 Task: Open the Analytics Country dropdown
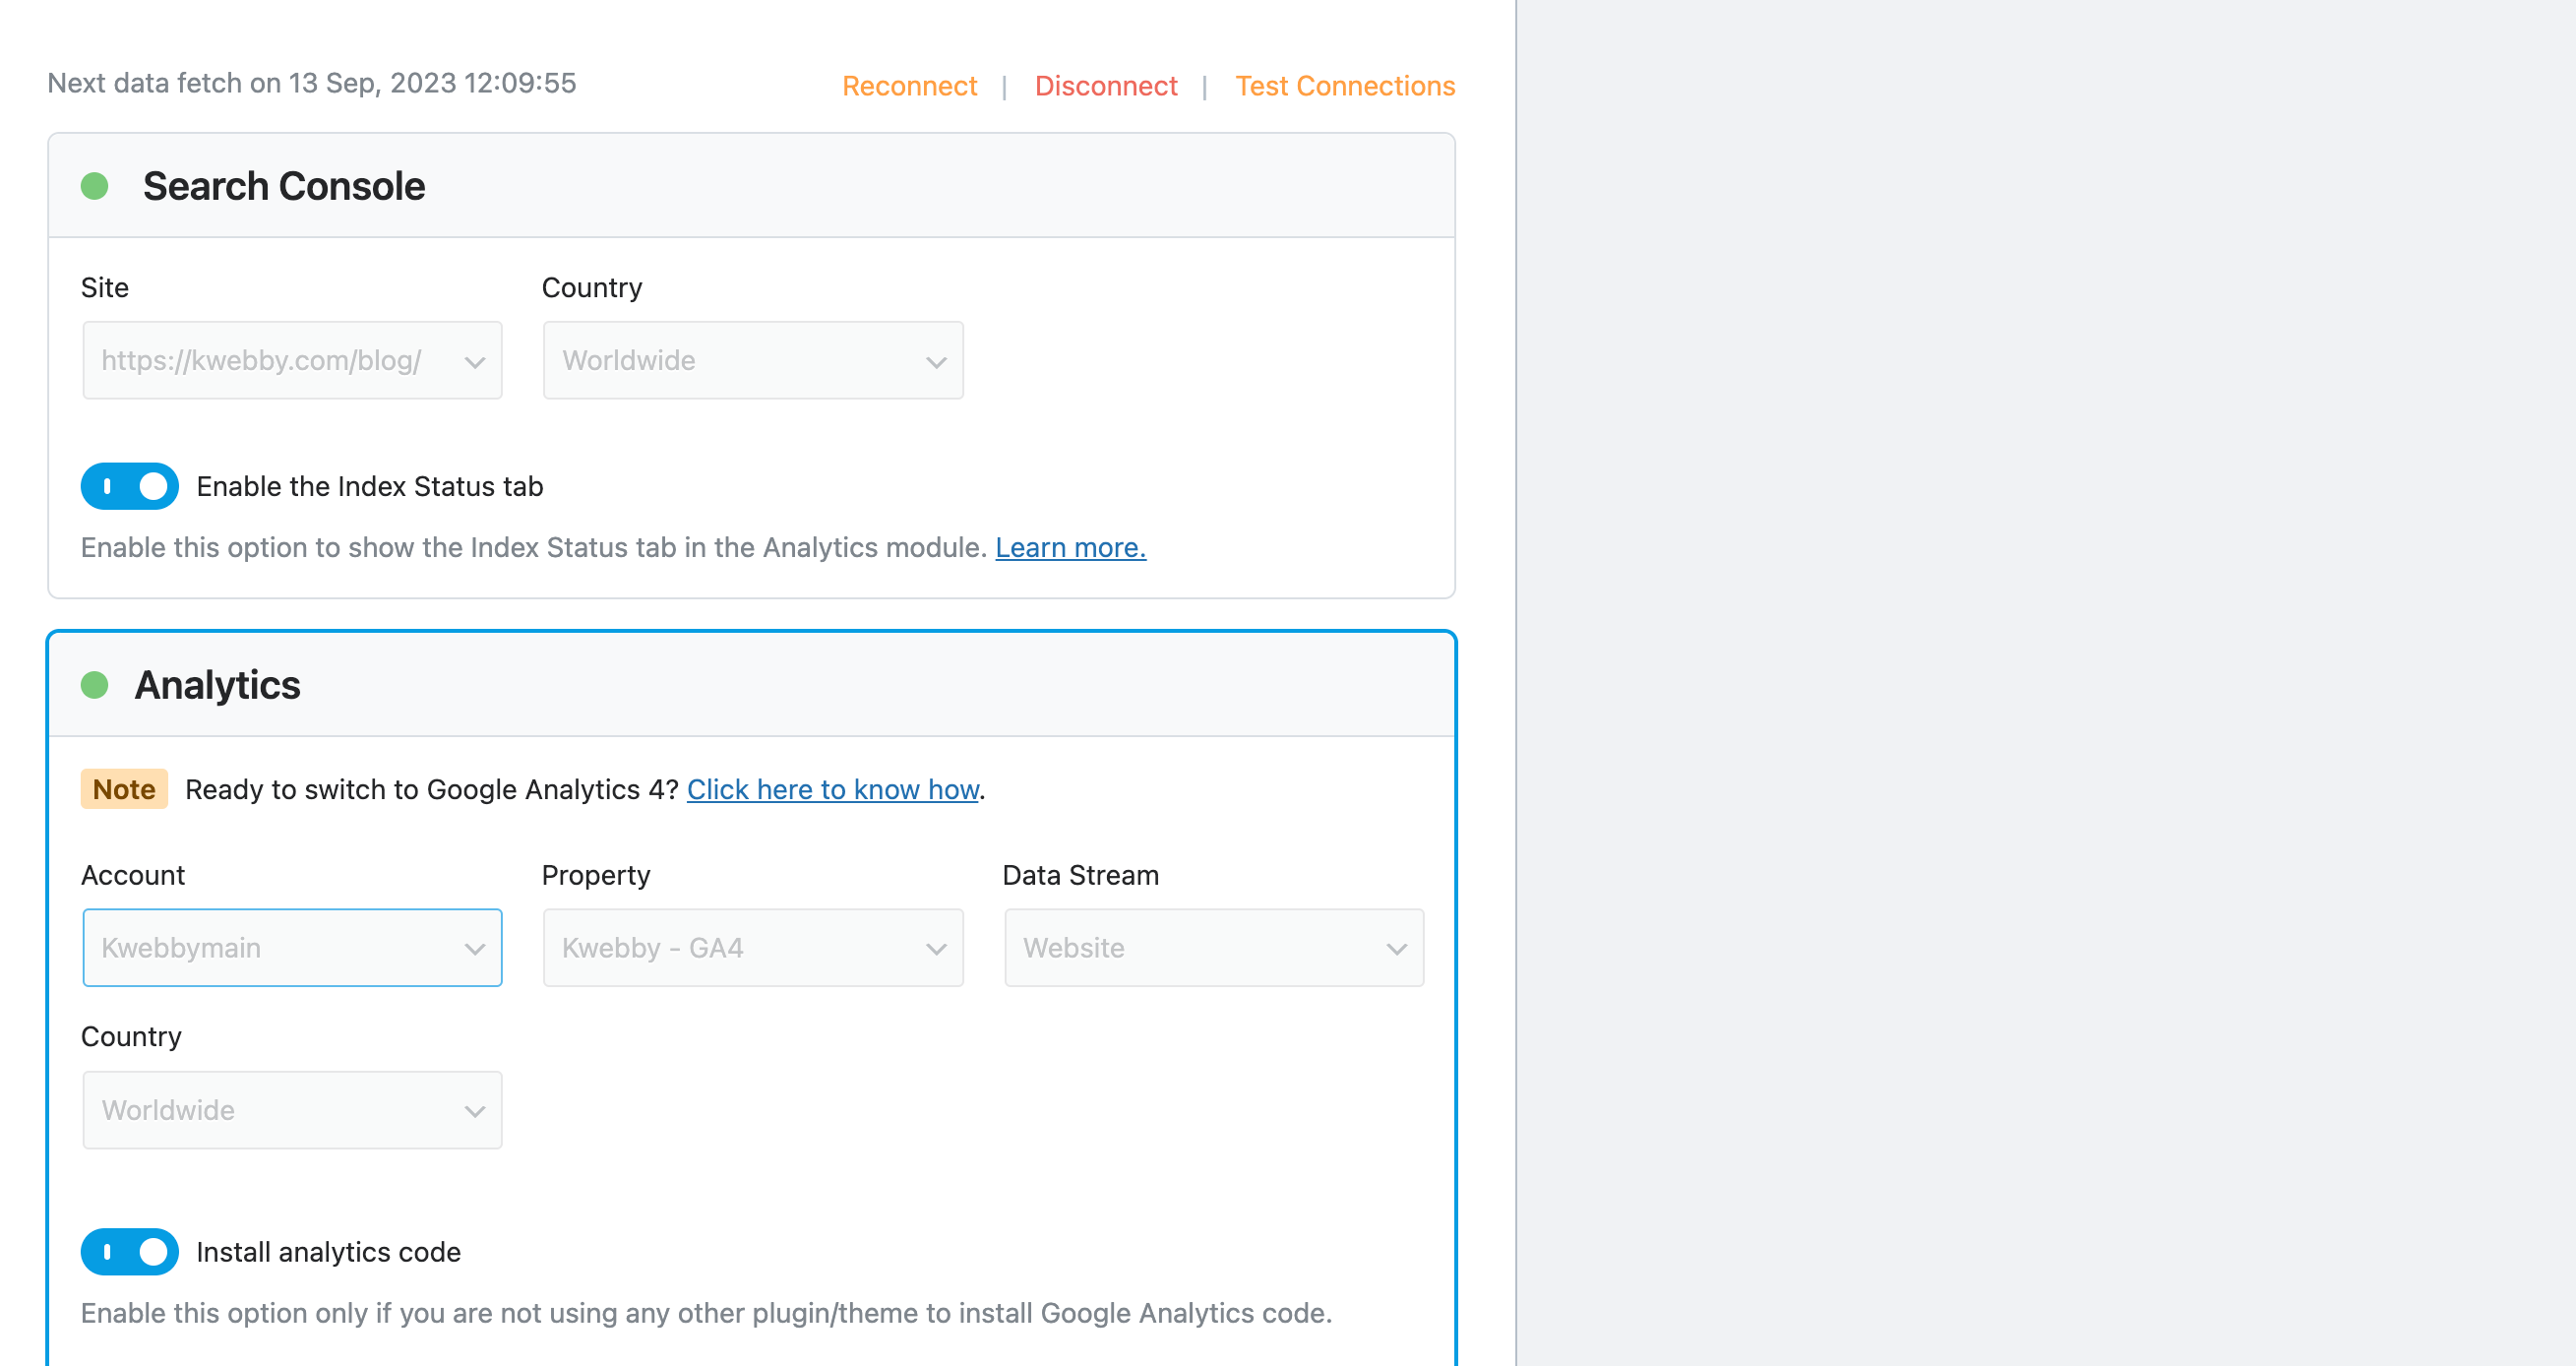(x=292, y=1109)
